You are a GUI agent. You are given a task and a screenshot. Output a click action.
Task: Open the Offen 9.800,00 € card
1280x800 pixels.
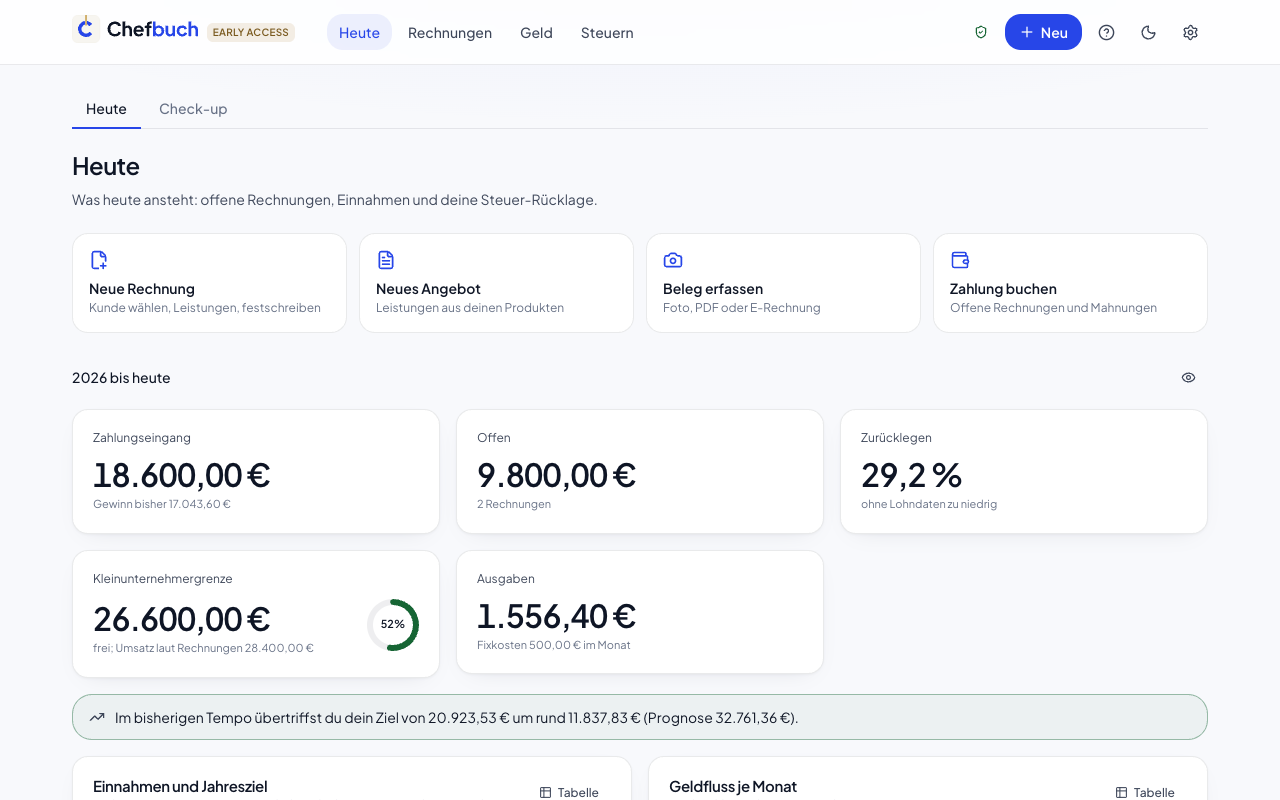640,471
